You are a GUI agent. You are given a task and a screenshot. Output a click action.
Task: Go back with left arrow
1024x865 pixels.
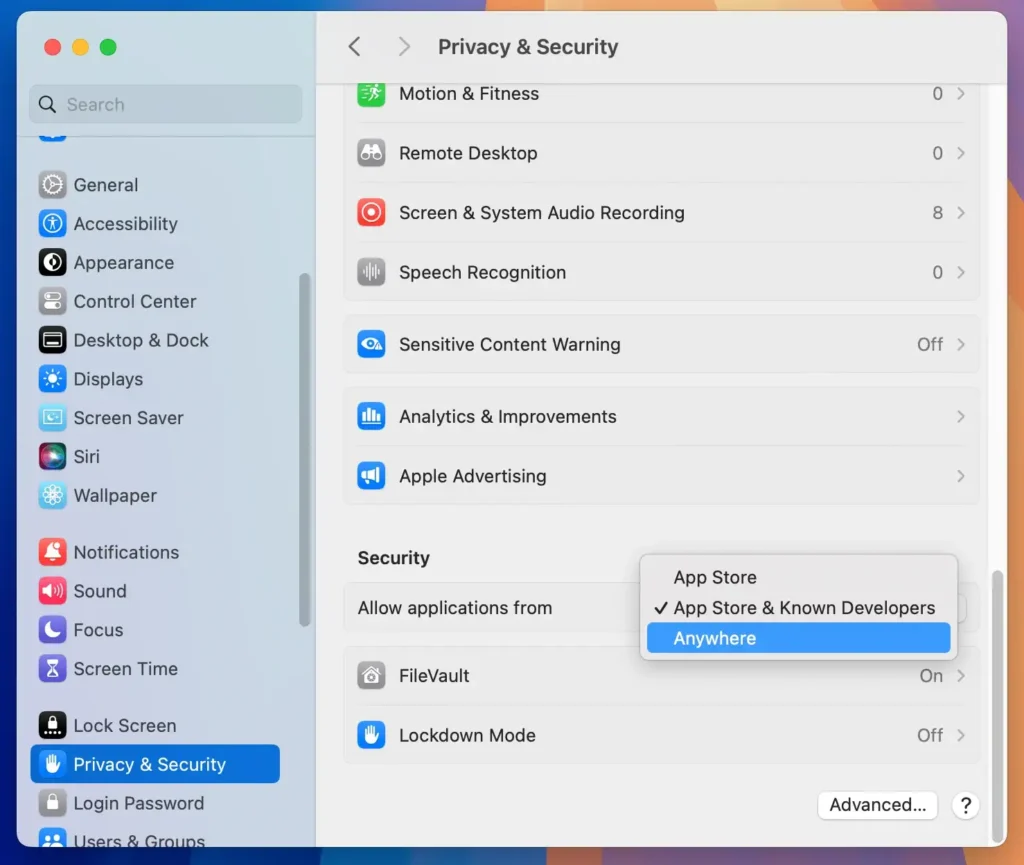pos(355,46)
